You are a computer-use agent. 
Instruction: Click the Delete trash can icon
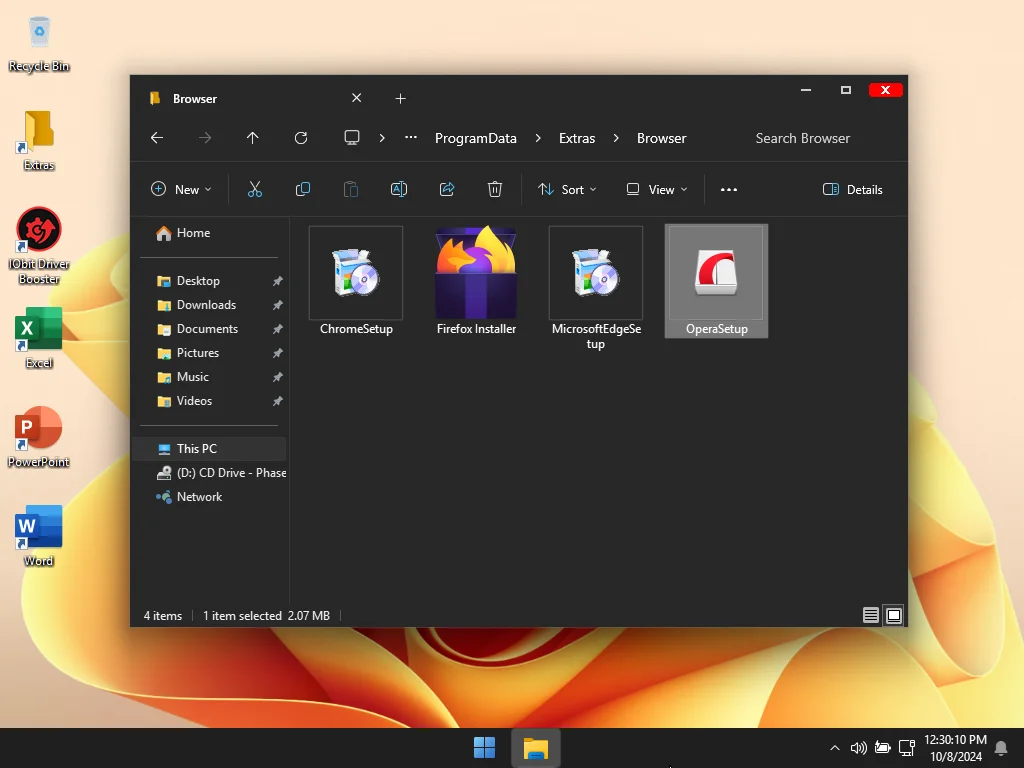495,189
